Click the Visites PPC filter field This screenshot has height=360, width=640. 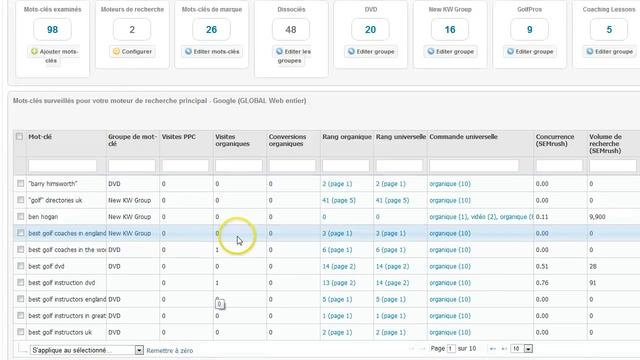[x=185, y=165]
